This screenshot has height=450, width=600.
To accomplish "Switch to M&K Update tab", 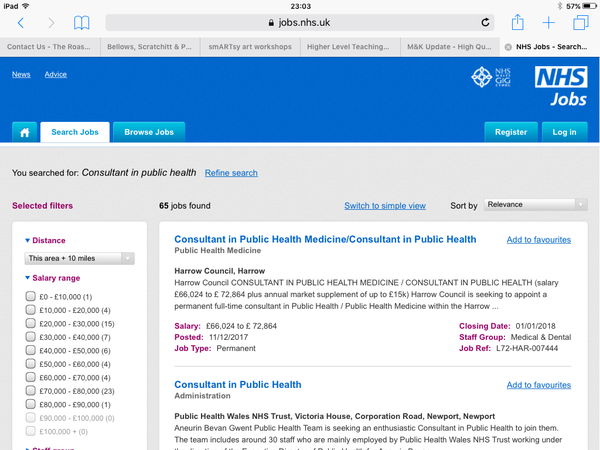I will pos(449,47).
